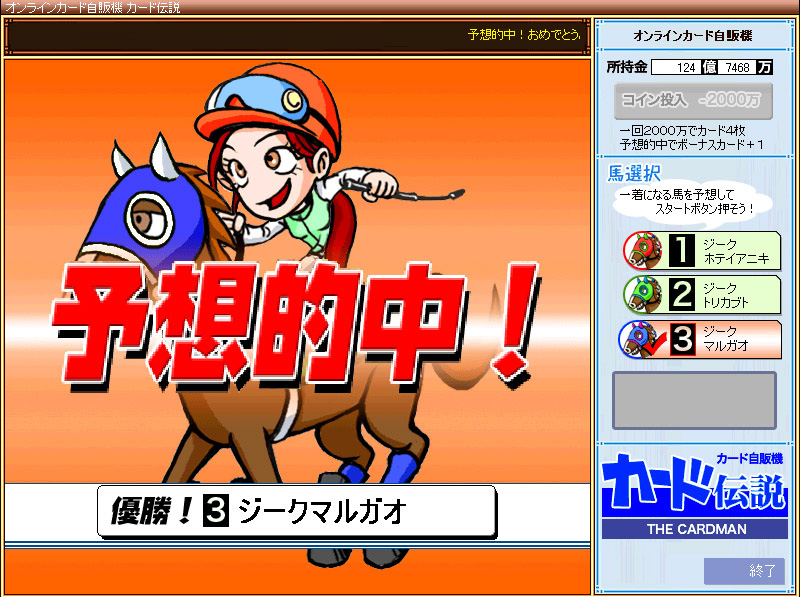Viewport: 800px width, 597px height.
Task: Click the number 3 badge in winner banner
Action: pos(217,512)
